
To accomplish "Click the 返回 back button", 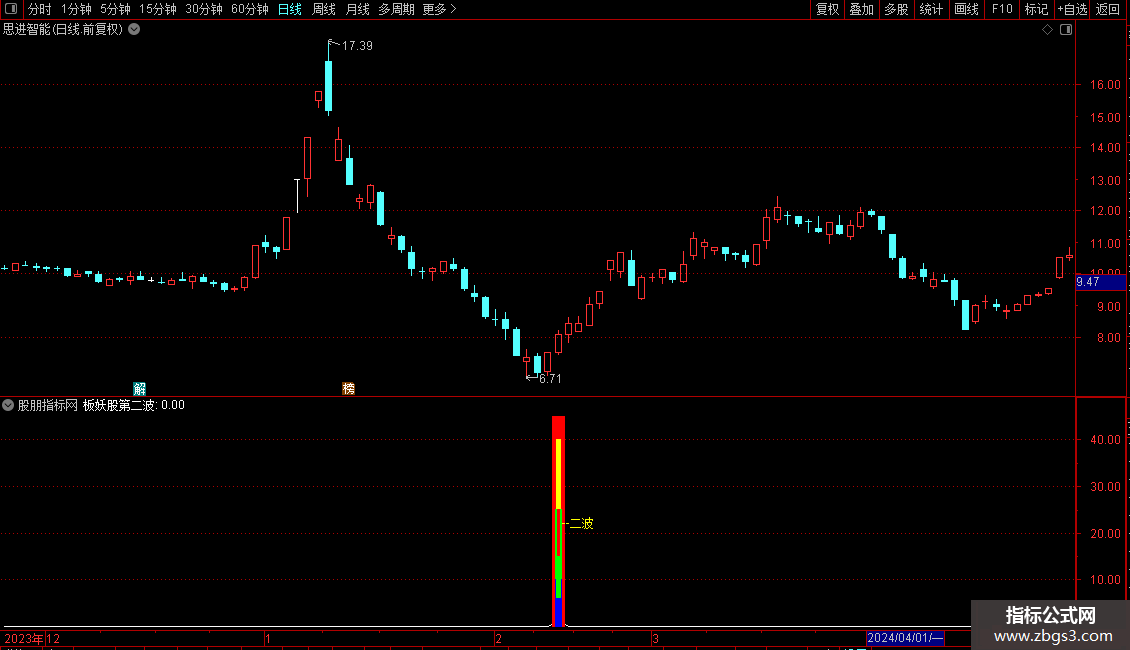I will coord(1108,9).
